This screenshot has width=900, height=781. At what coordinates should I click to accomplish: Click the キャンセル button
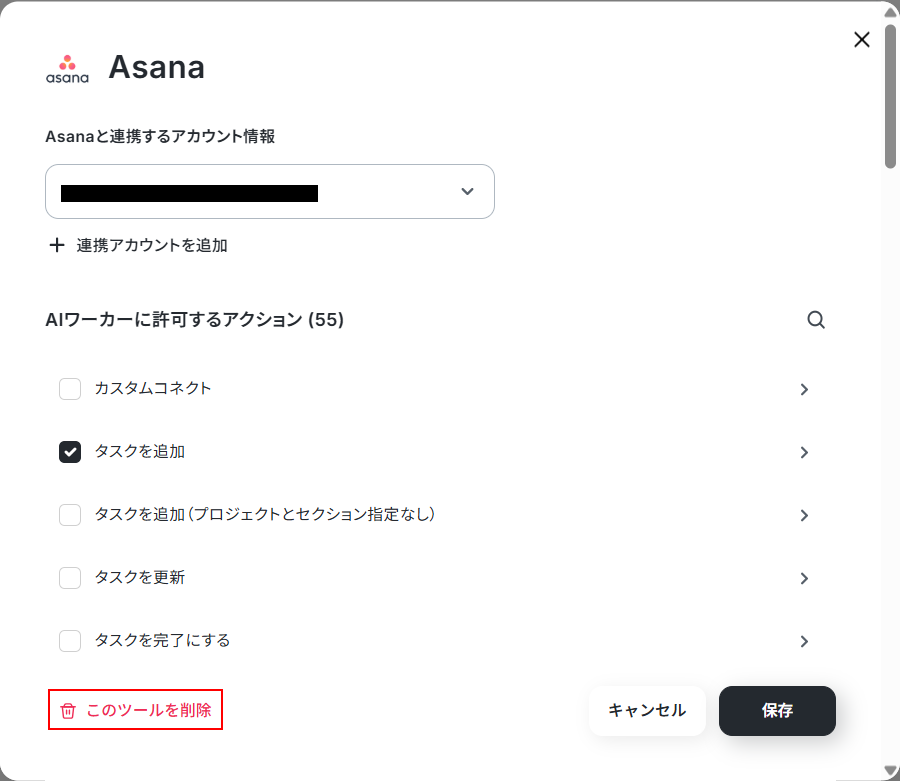tap(647, 710)
